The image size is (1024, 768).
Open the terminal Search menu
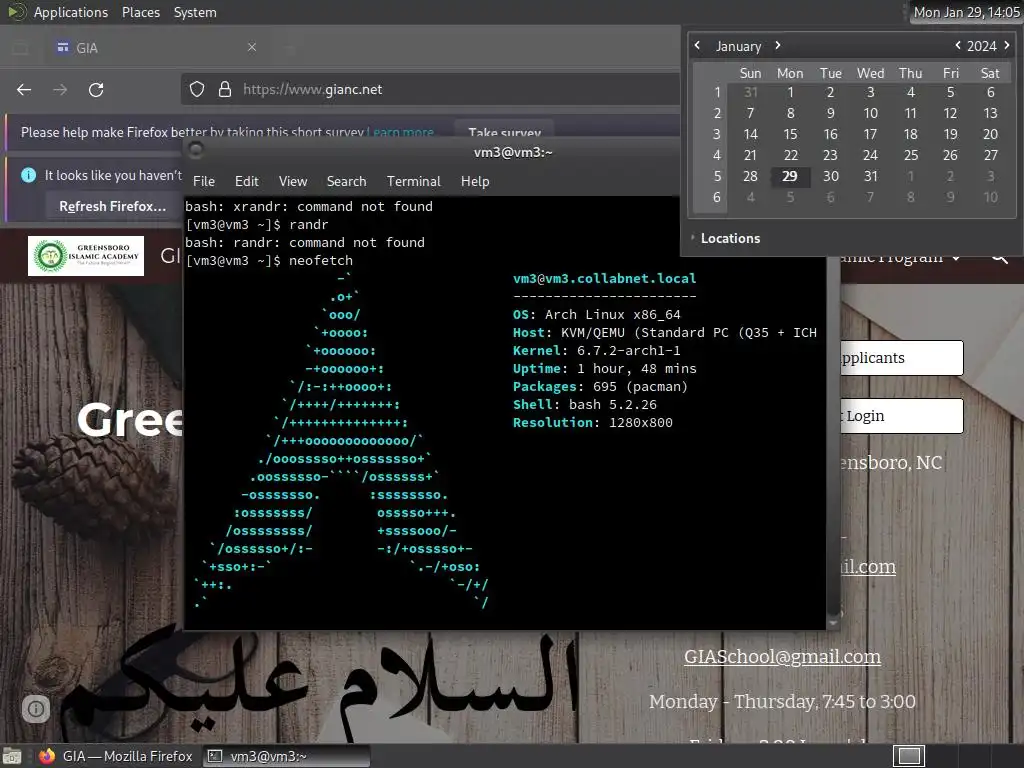click(x=346, y=182)
